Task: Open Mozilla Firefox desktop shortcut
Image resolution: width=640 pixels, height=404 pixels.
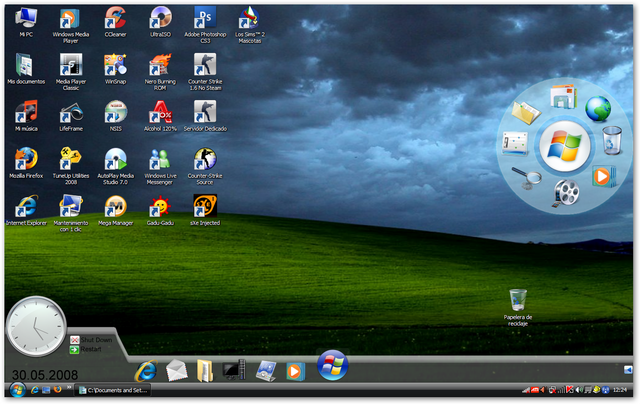Action: pos(26,158)
